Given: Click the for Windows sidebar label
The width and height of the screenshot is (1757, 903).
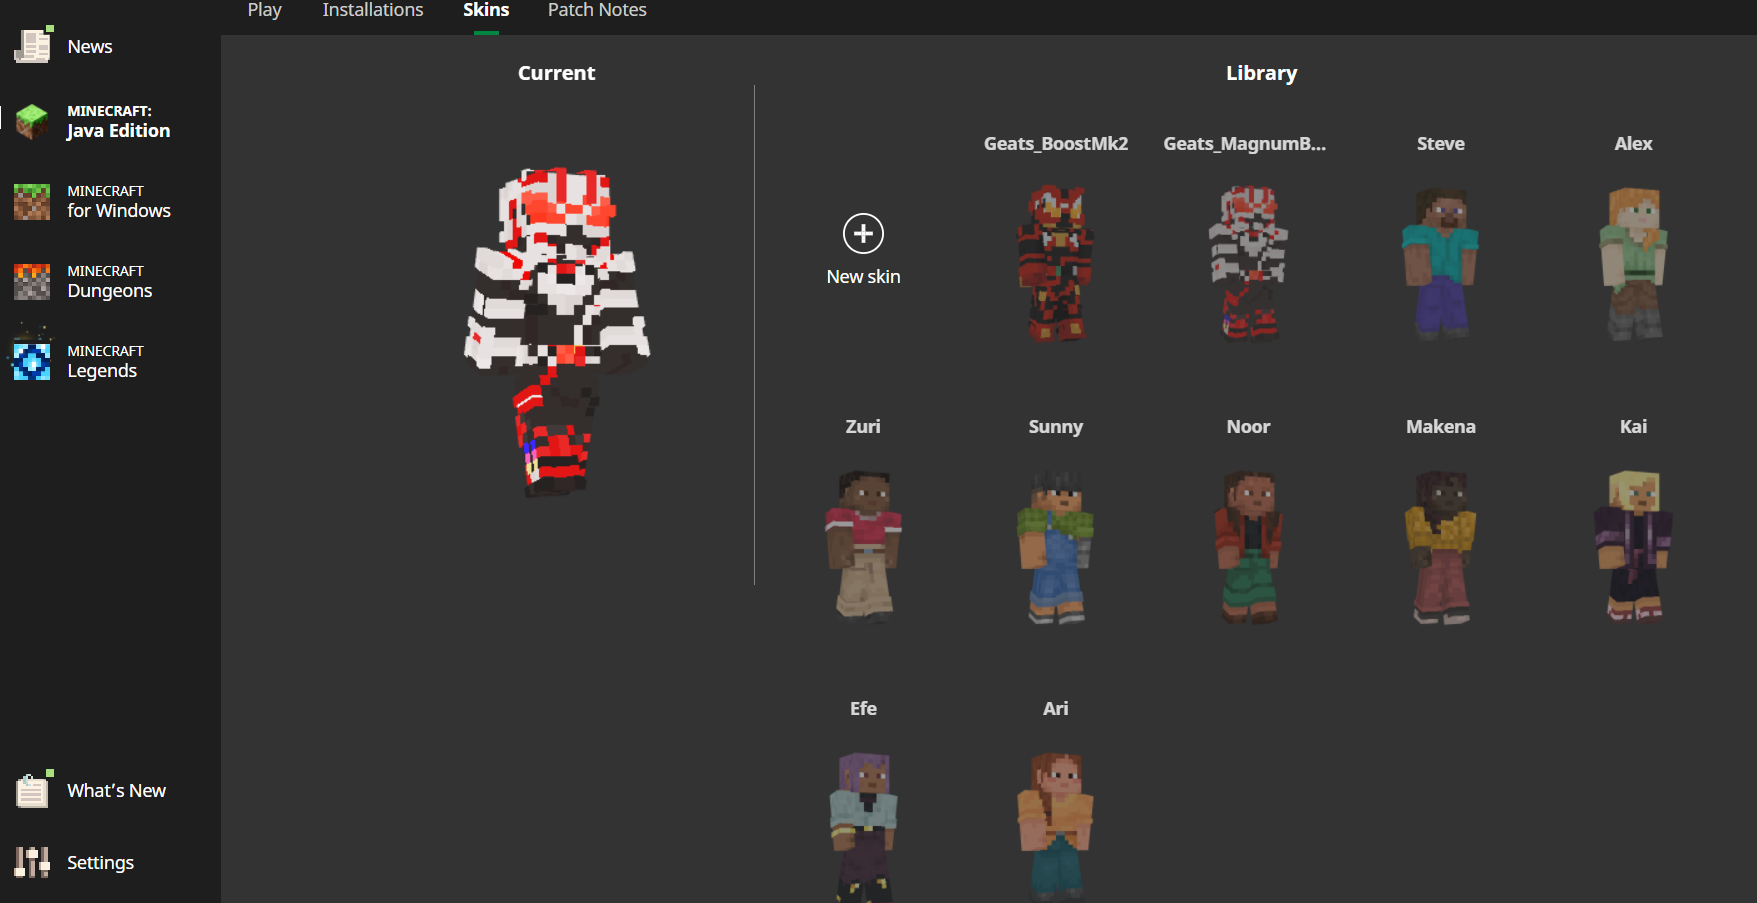Looking at the screenshot, I should coord(119,211).
